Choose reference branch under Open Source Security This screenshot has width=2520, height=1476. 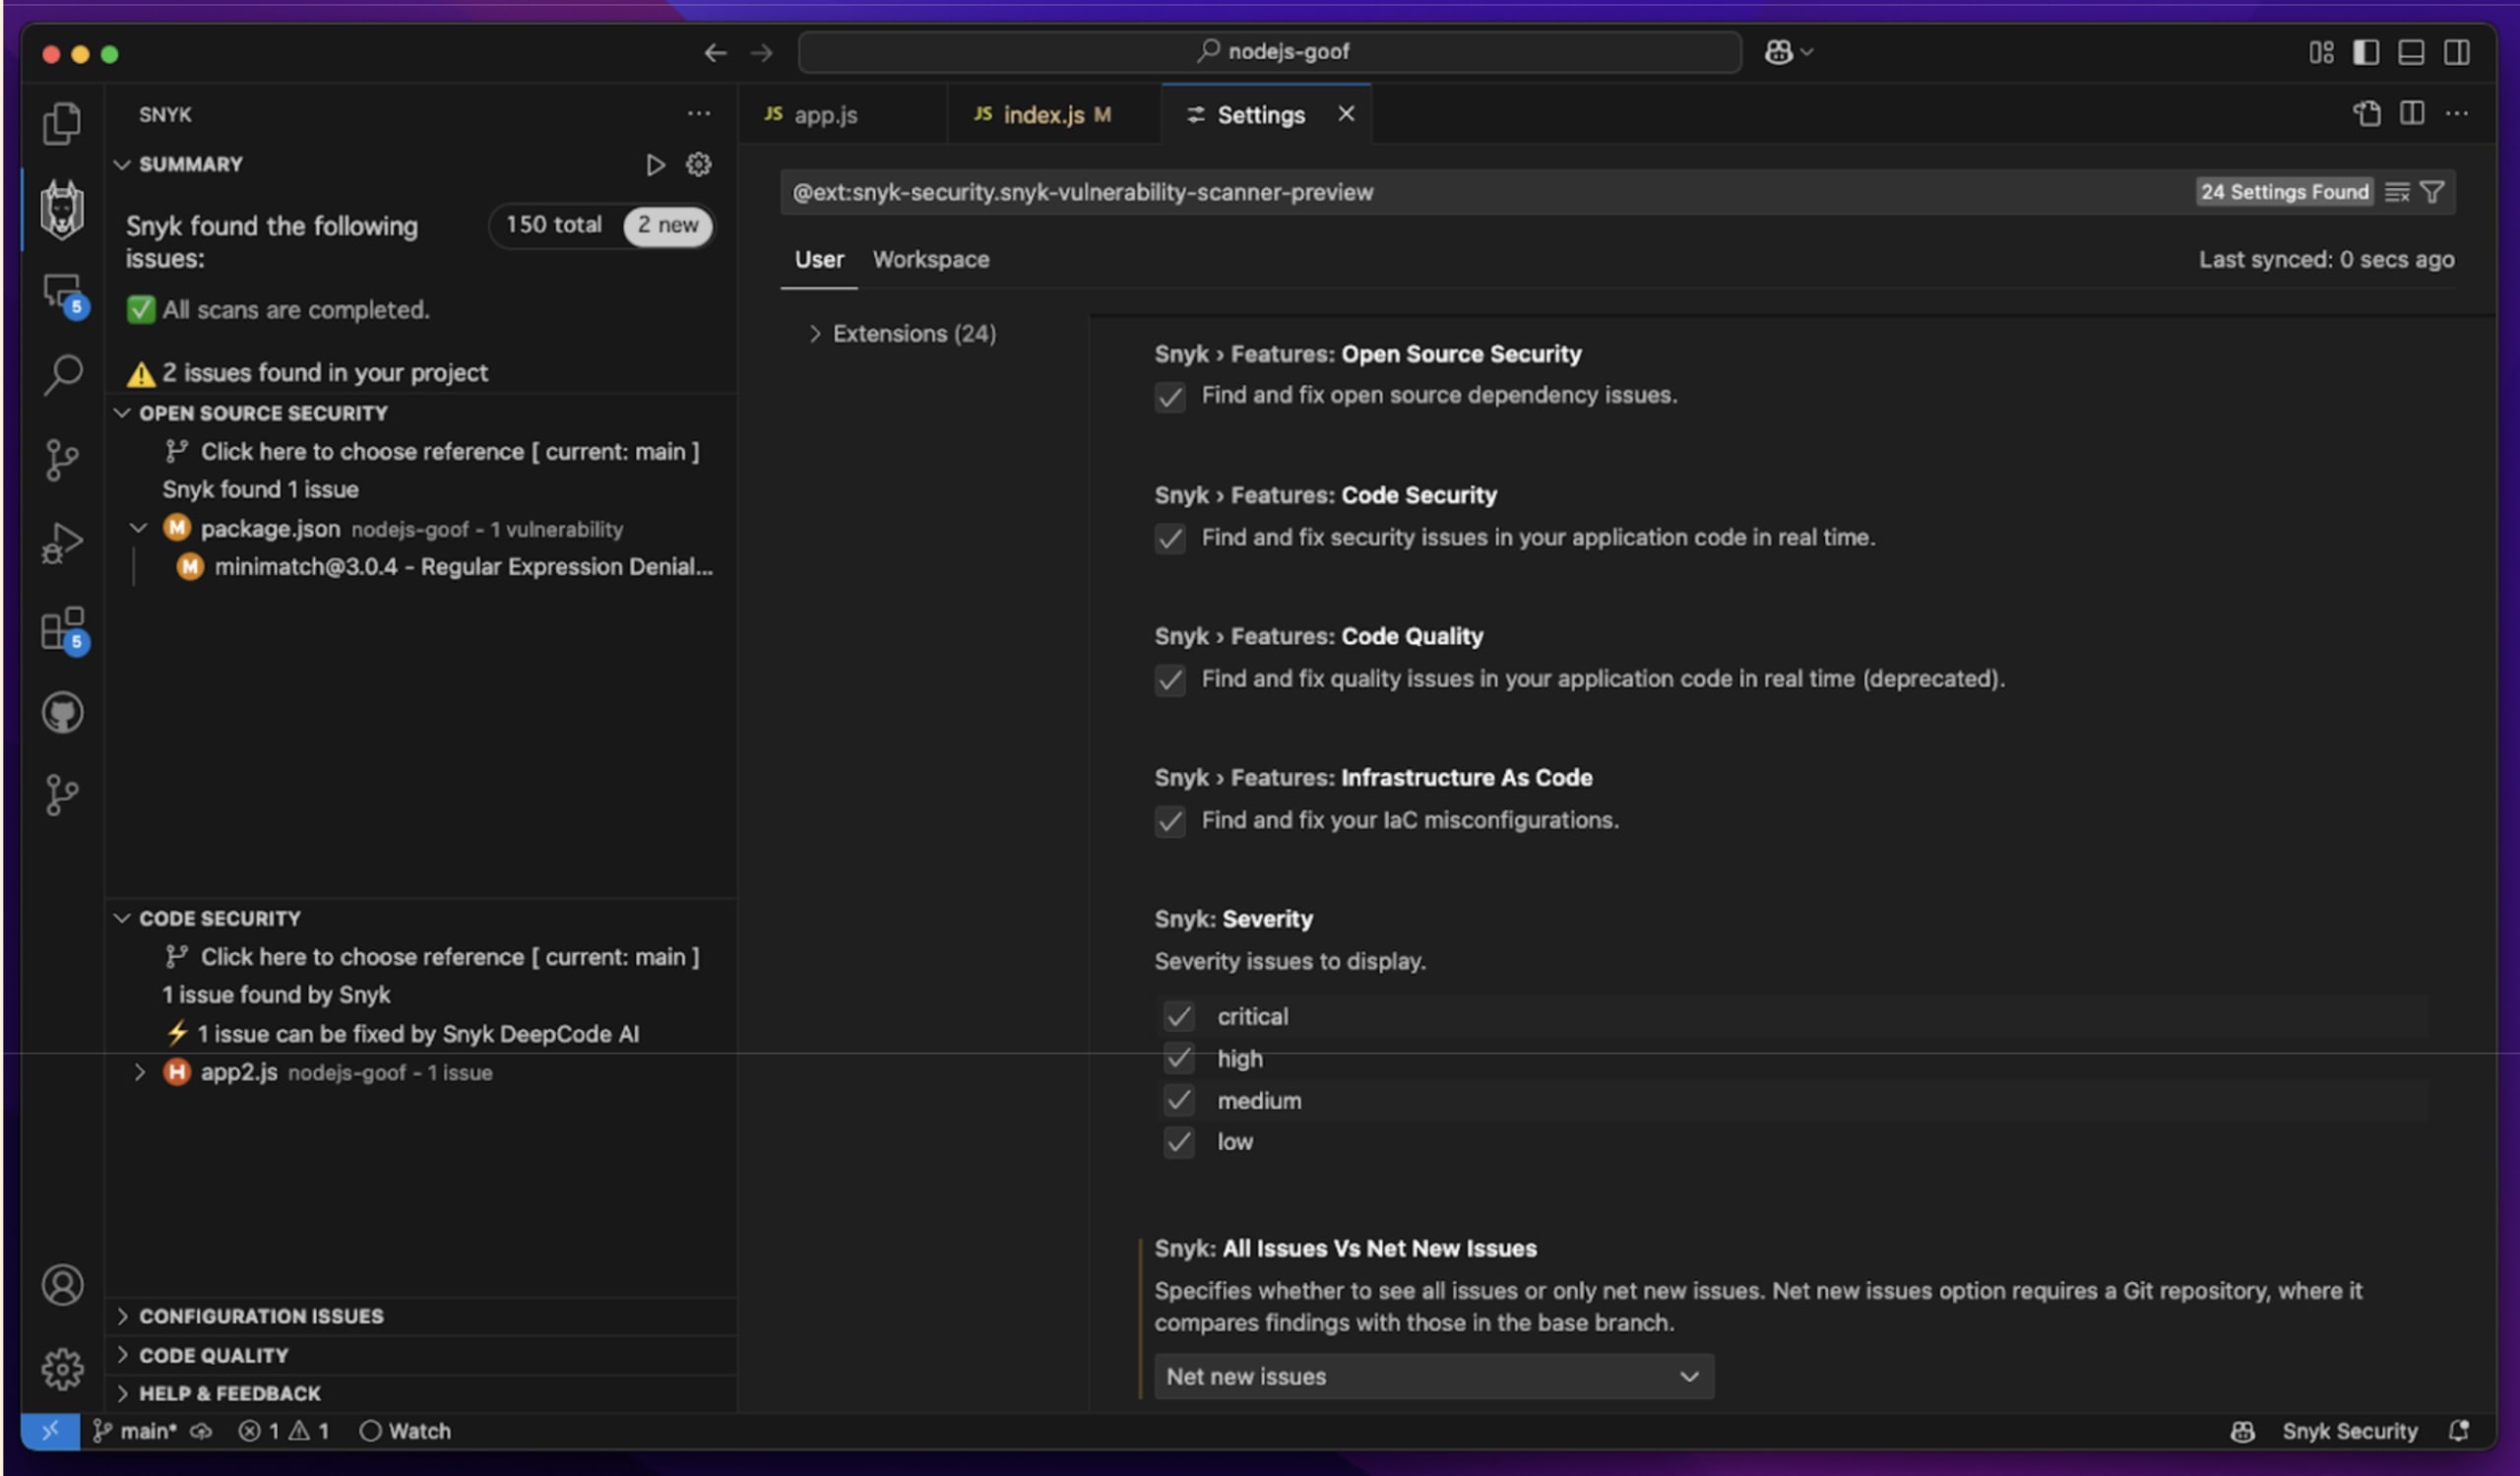click(x=432, y=452)
